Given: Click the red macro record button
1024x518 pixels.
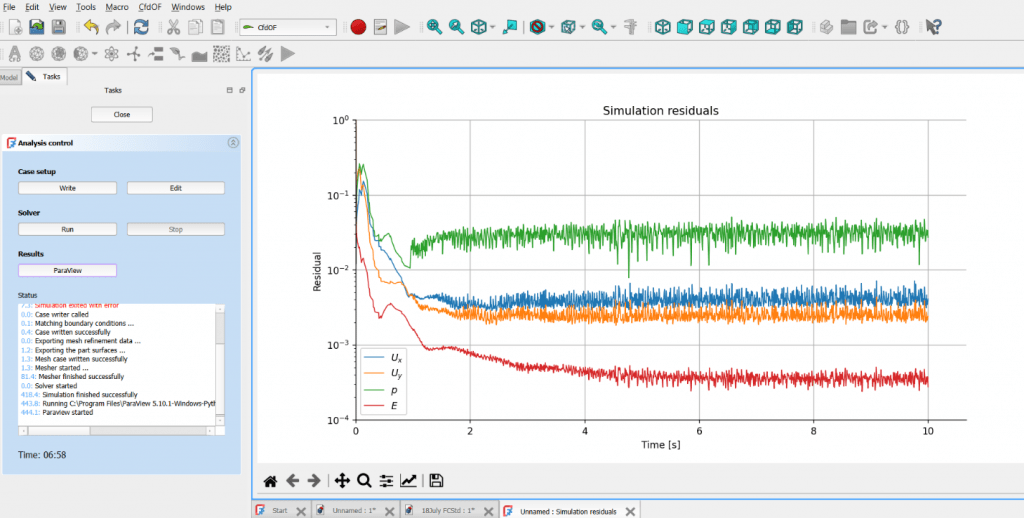Looking at the screenshot, I should tap(358, 27).
